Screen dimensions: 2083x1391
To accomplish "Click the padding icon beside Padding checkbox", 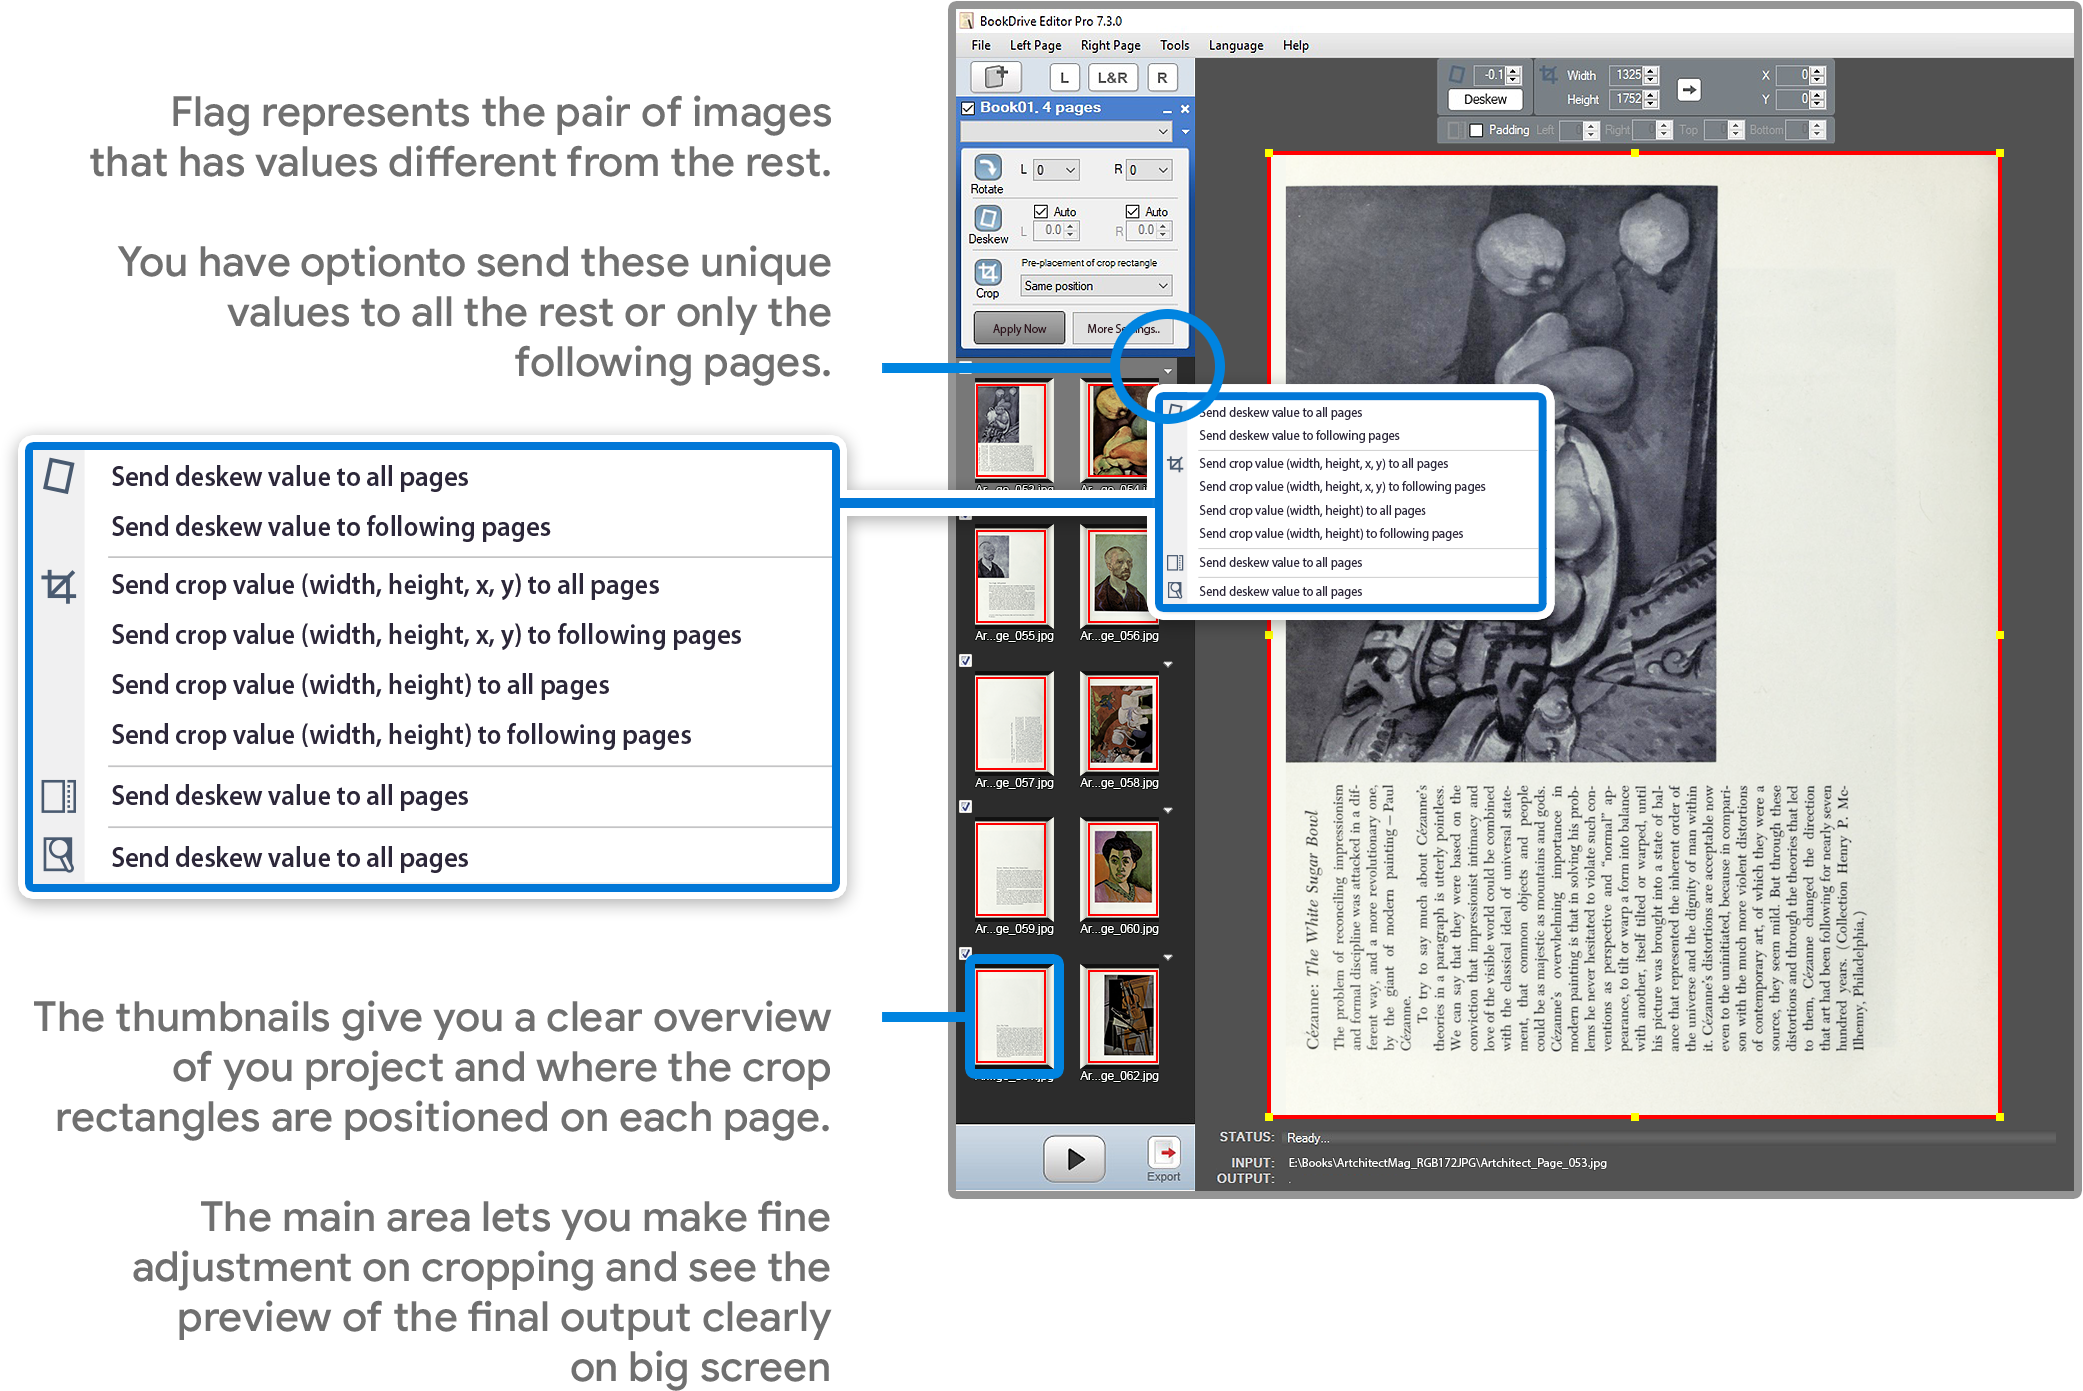I will (1455, 130).
